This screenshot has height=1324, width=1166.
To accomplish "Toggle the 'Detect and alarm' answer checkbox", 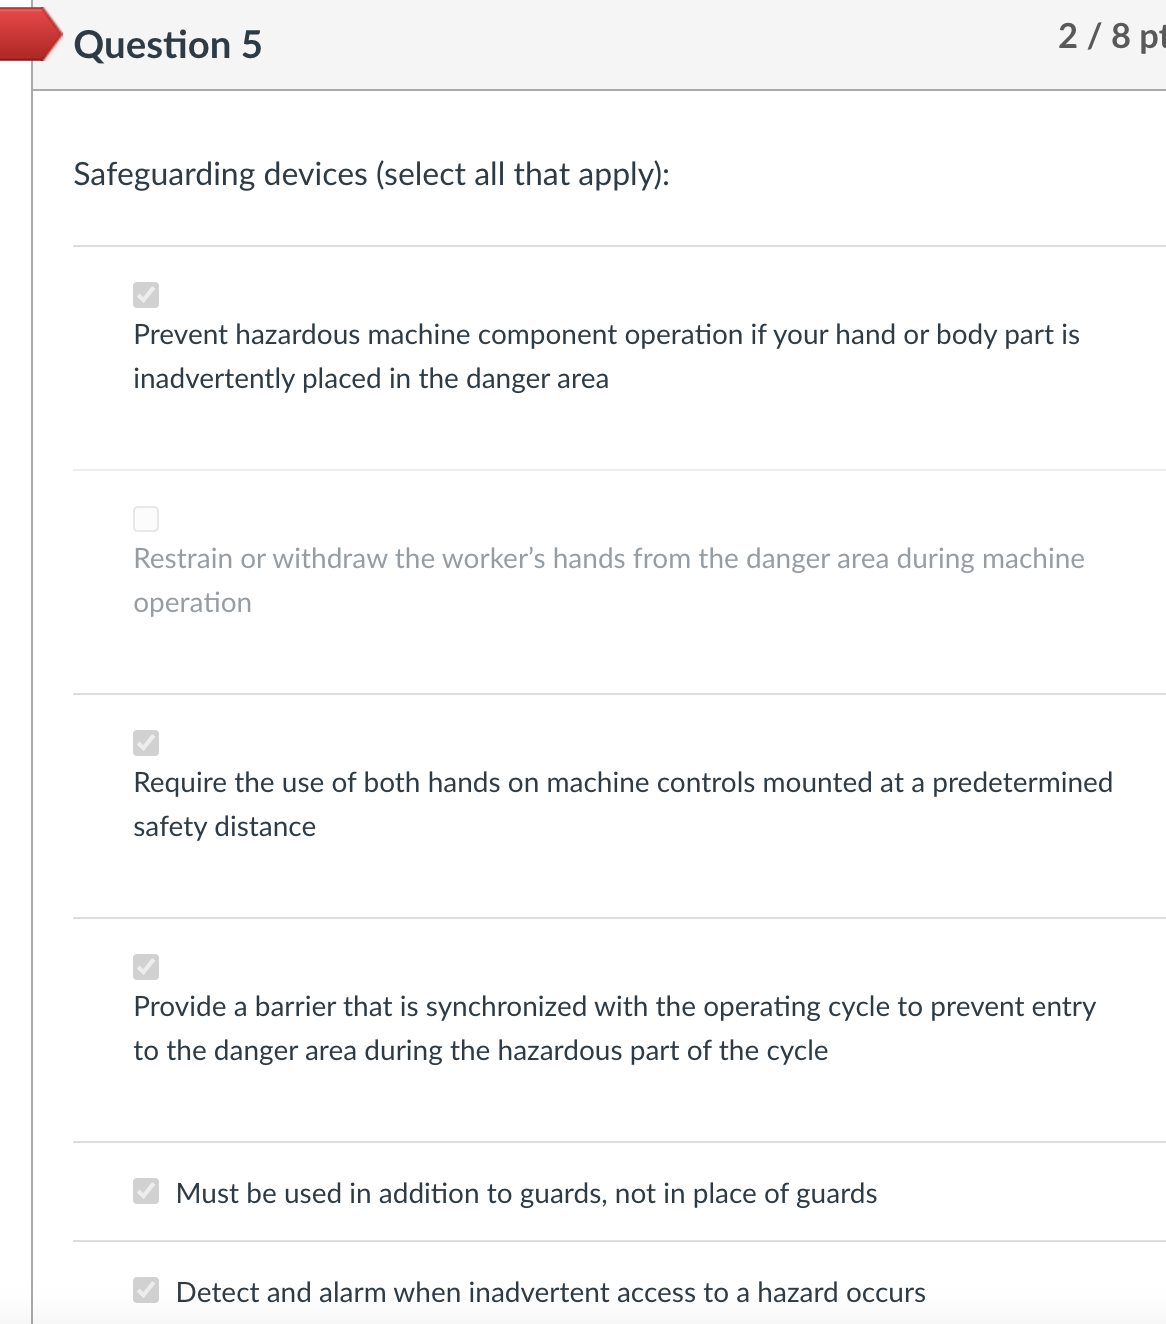I will tap(145, 1291).
